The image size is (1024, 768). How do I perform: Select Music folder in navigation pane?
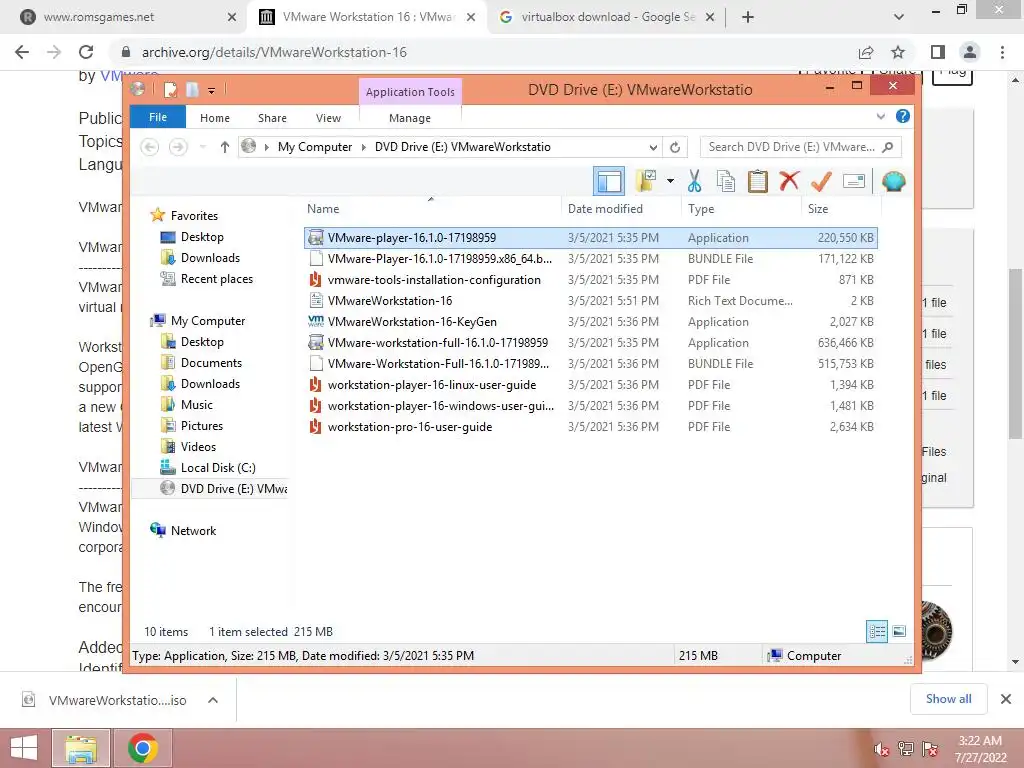pyautogui.click(x=197, y=404)
